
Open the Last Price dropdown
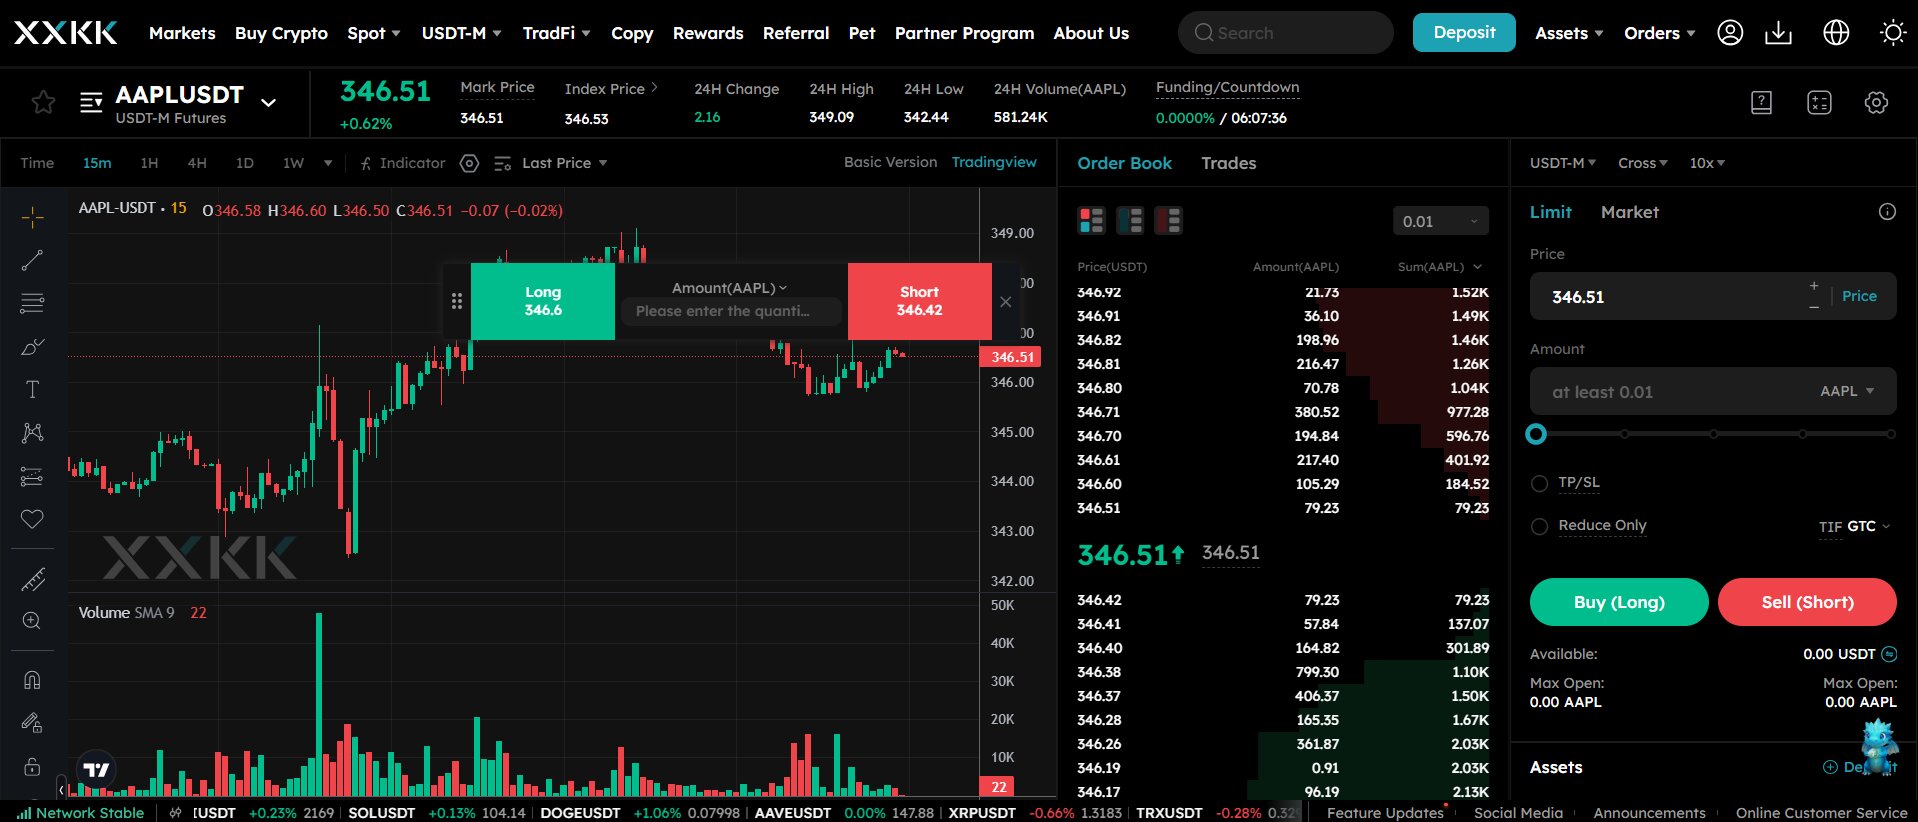point(564,163)
